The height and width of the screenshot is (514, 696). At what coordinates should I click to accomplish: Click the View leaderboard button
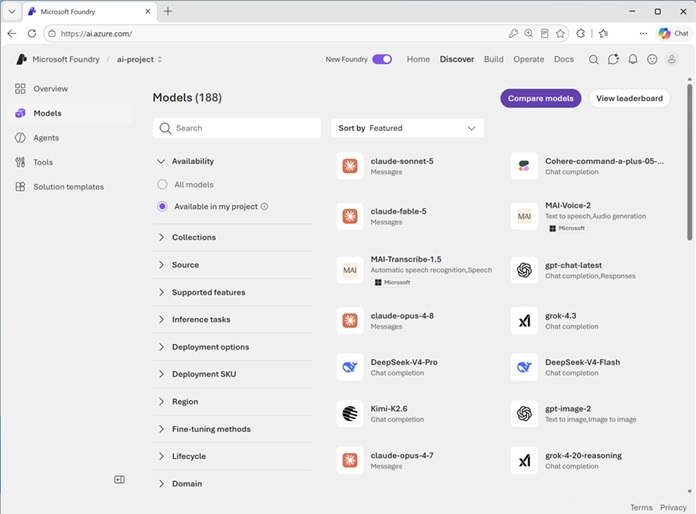[x=629, y=98]
